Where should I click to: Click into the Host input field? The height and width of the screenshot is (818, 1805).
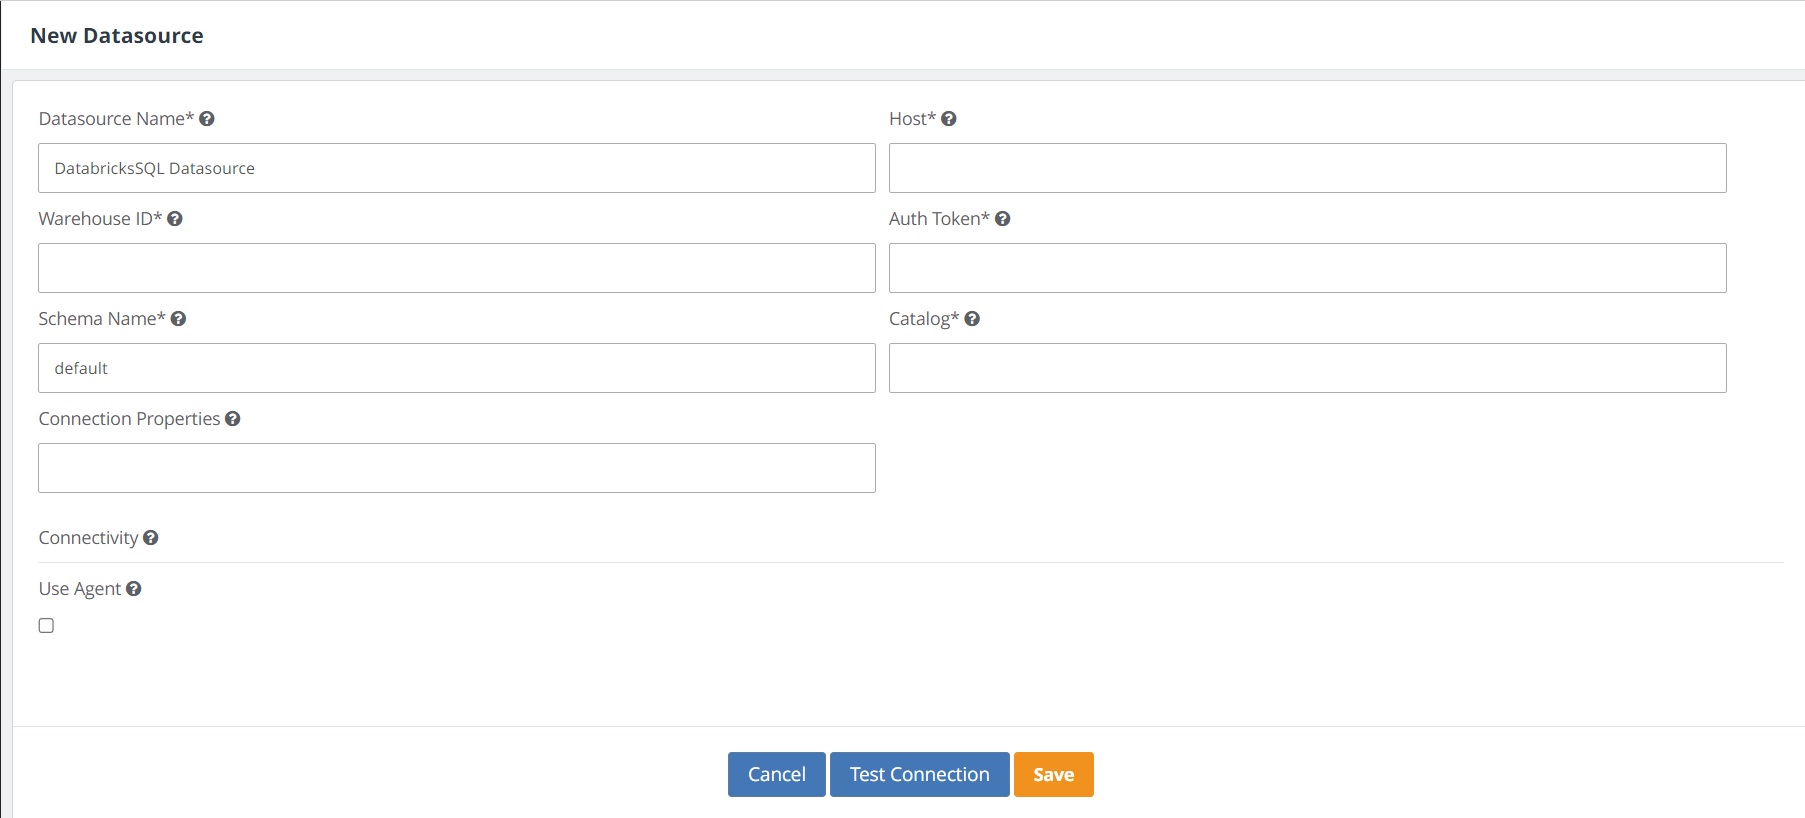(x=1307, y=168)
